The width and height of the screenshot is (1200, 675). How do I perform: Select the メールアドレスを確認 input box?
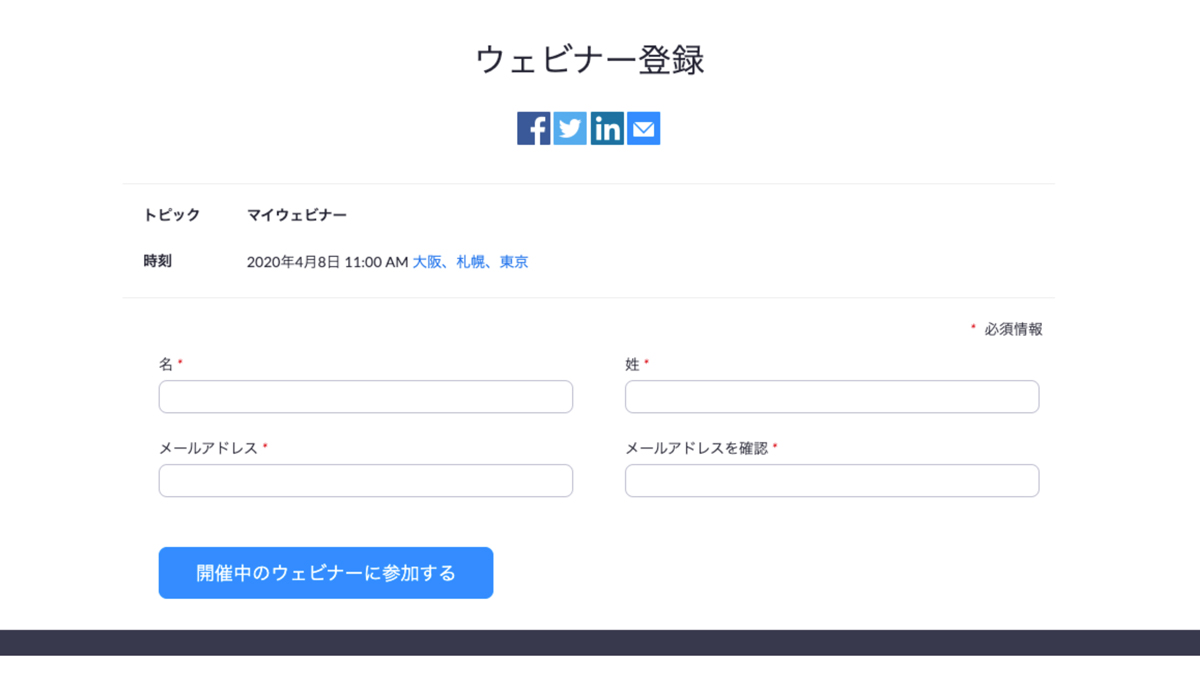[832, 480]
